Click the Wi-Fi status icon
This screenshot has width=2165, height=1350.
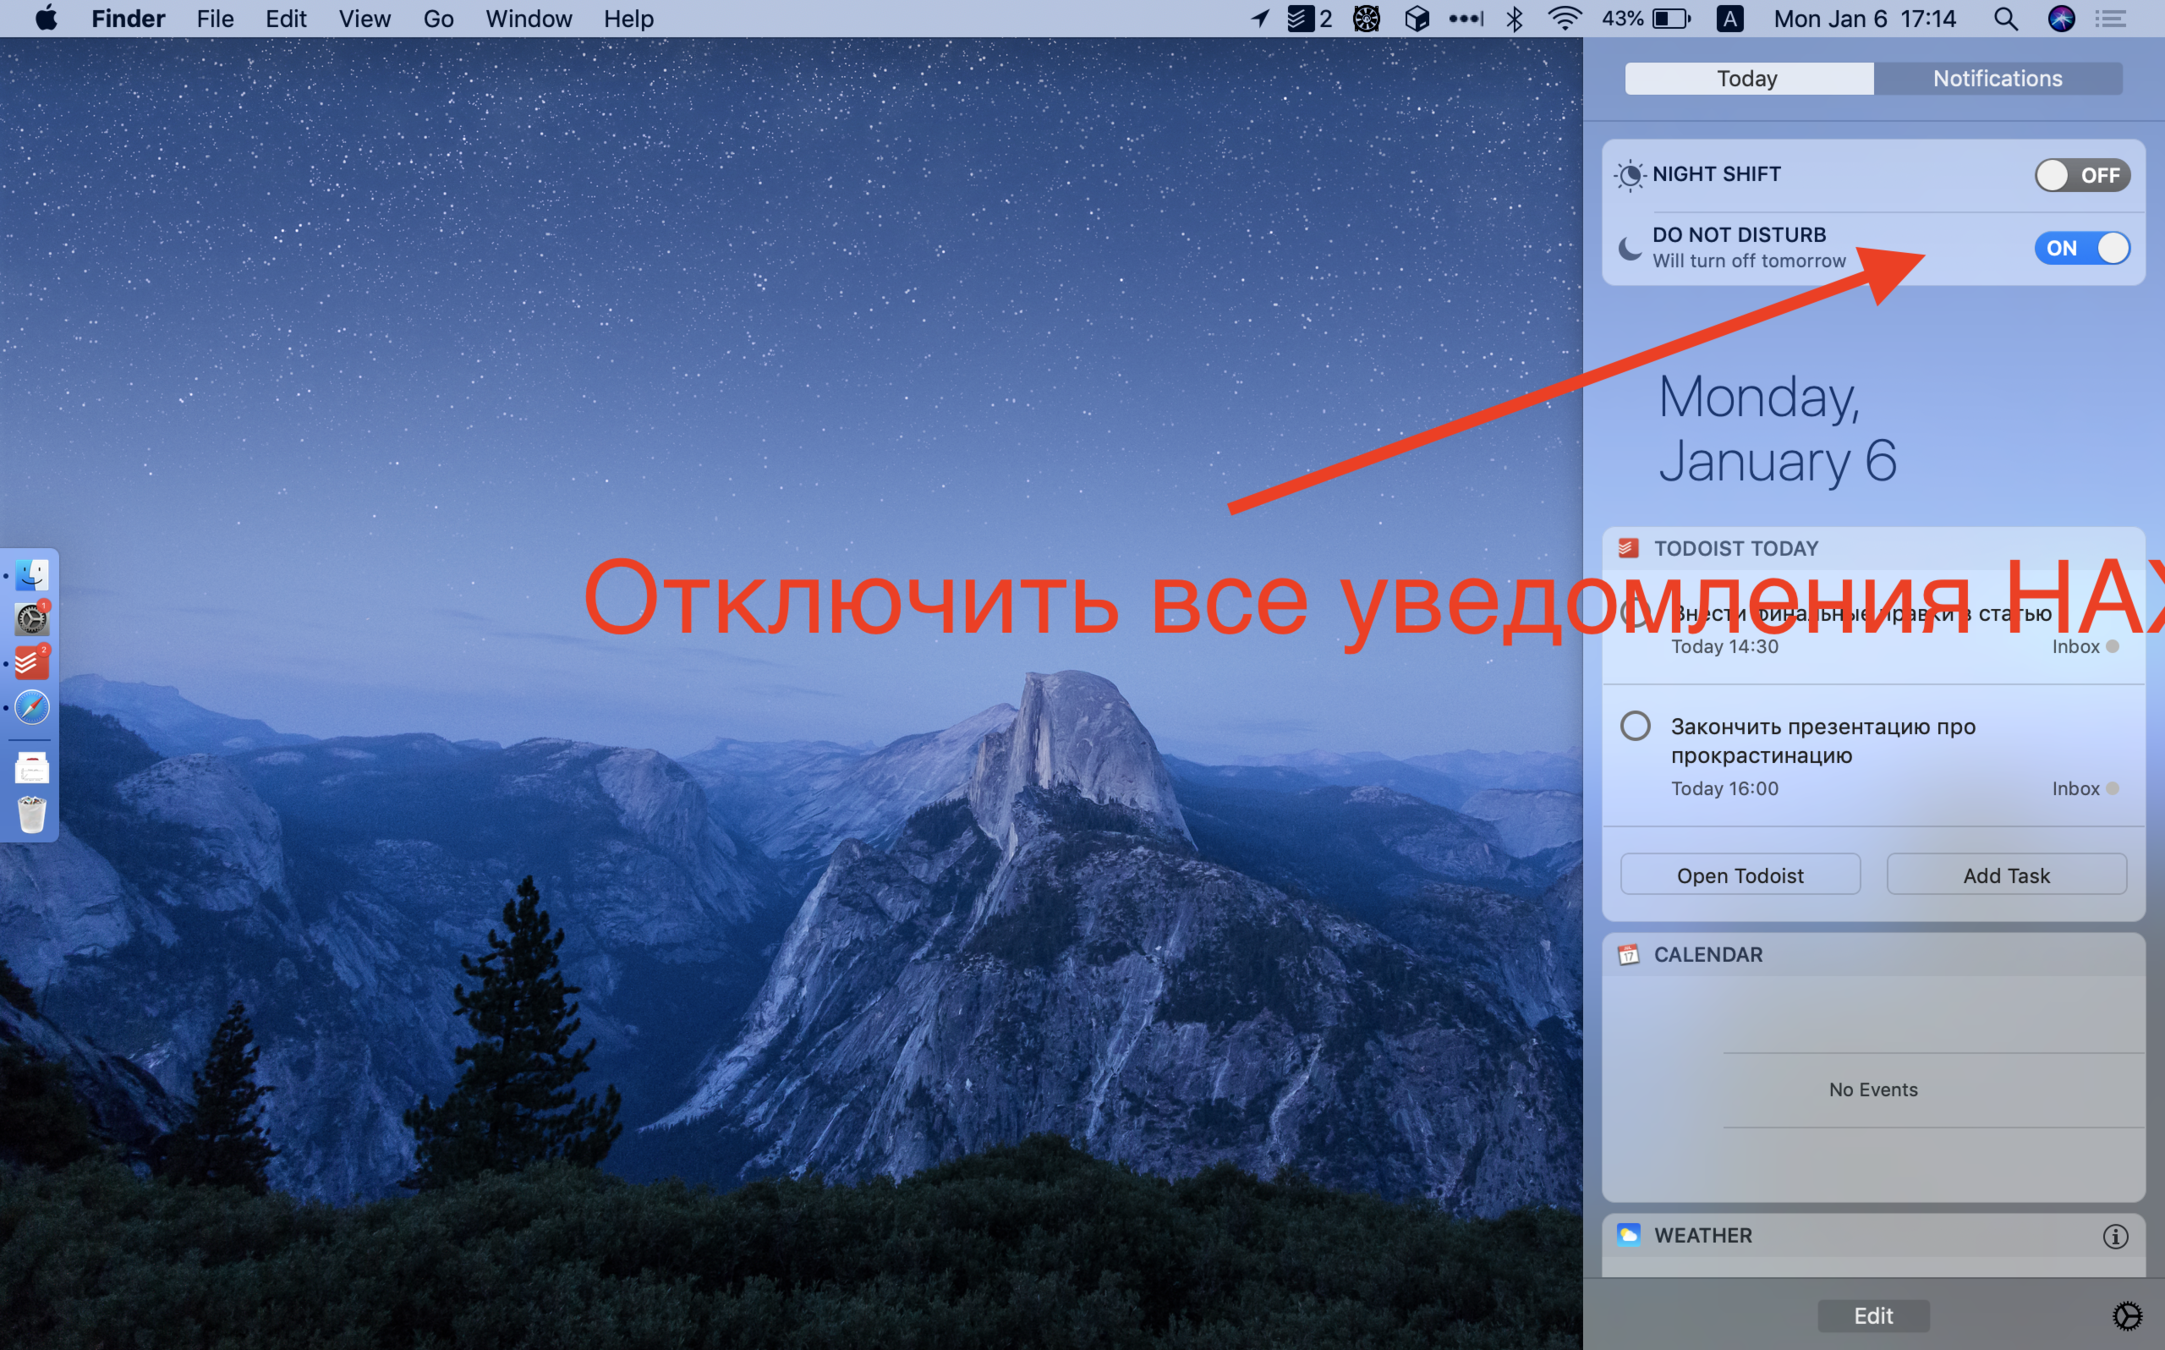pos(1564,19)
